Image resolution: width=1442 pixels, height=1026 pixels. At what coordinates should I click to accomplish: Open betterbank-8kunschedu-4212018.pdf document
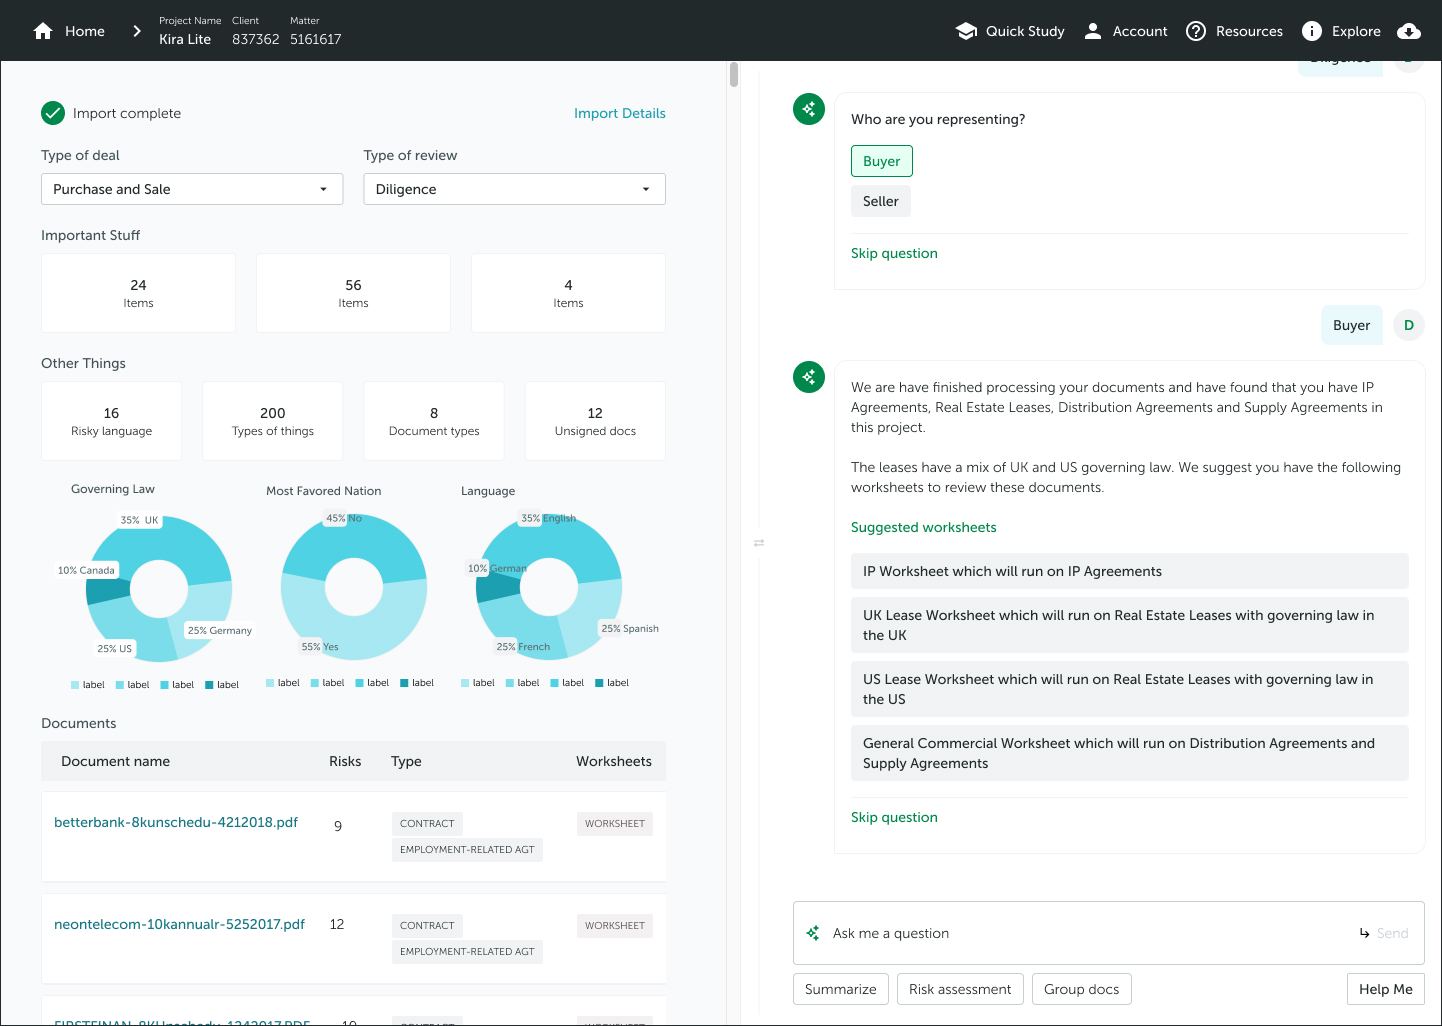176,822
